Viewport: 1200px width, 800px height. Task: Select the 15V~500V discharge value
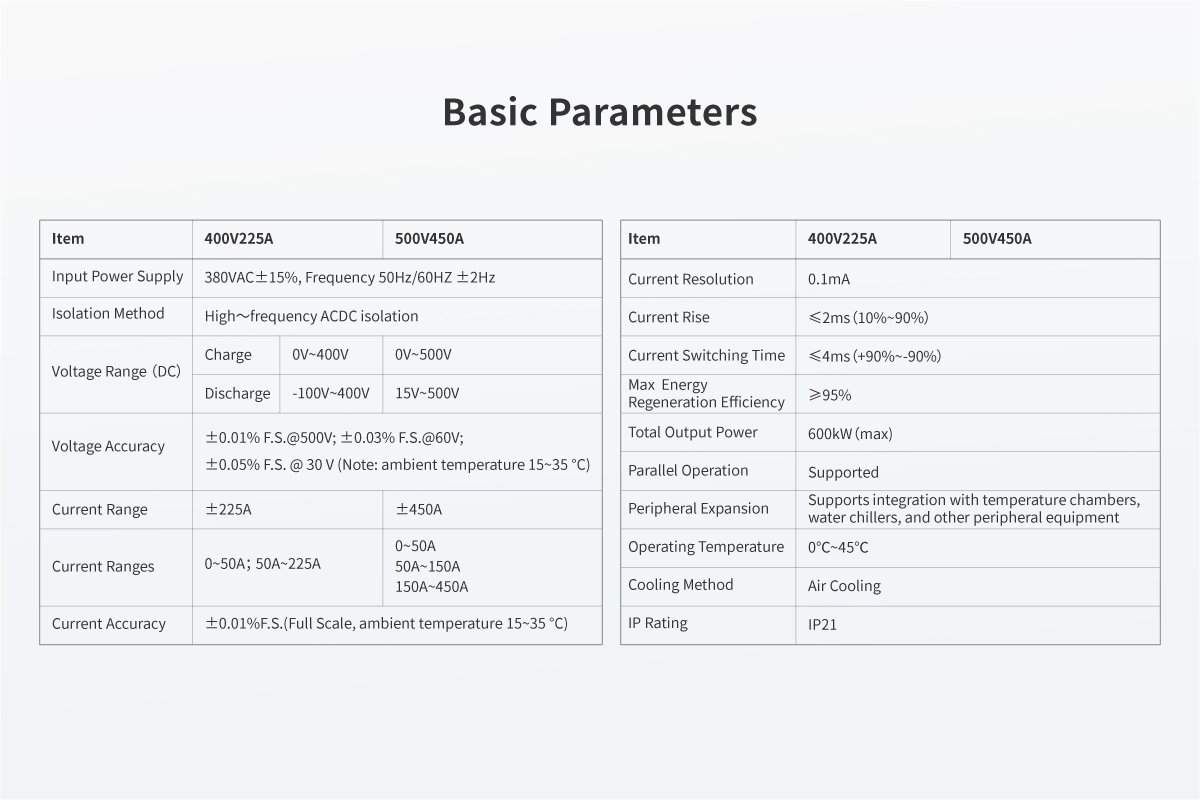(x=427, y=393)
